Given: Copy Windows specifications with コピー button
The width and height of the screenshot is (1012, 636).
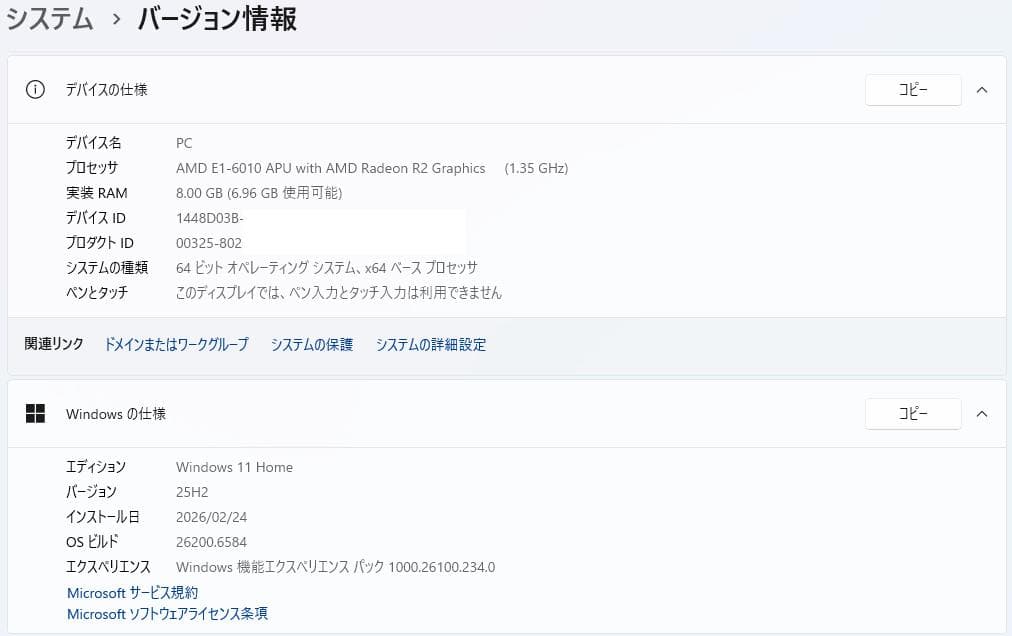Looking at the screenshot, I should tap(913, 414).
